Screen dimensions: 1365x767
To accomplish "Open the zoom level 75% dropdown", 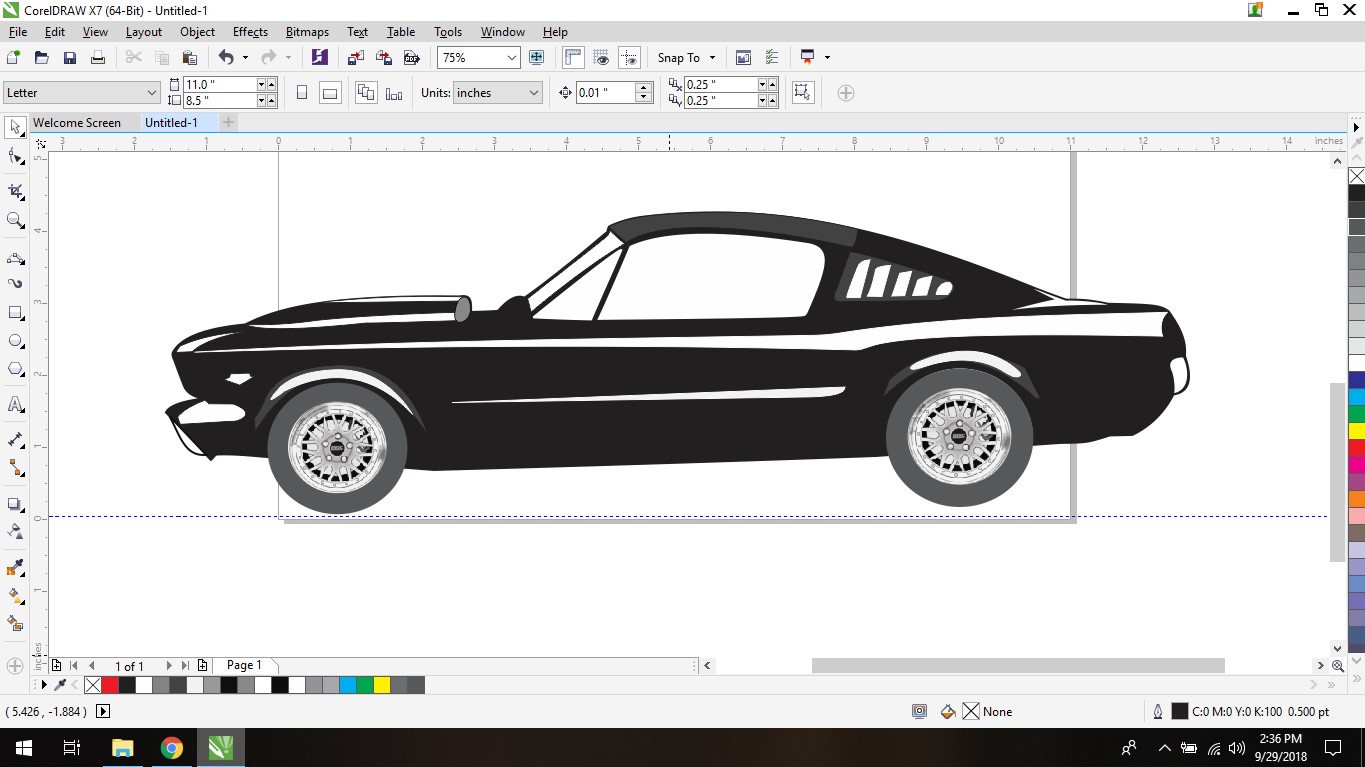I will tap(511, 58).
